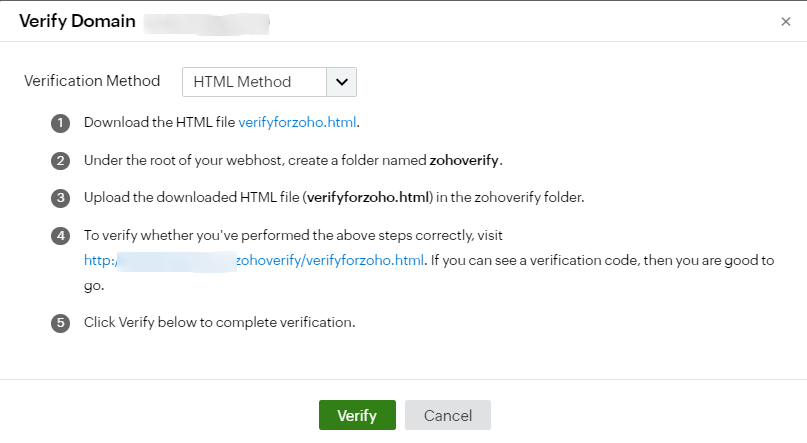This screenshot has height=443, width=807.
Task: Open the HTML Method combo box
Action: click(x=255, y=82)
